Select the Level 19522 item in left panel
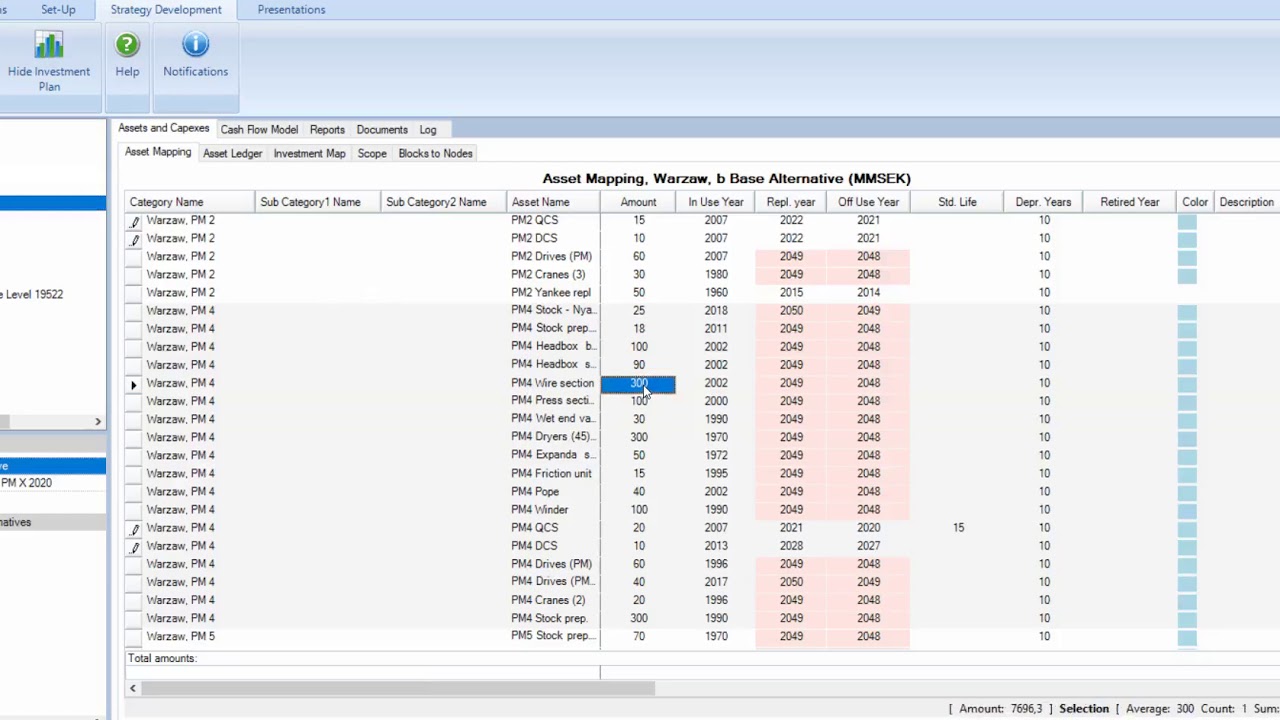The height and width of the screenshot is (720, 1280). 32,294
